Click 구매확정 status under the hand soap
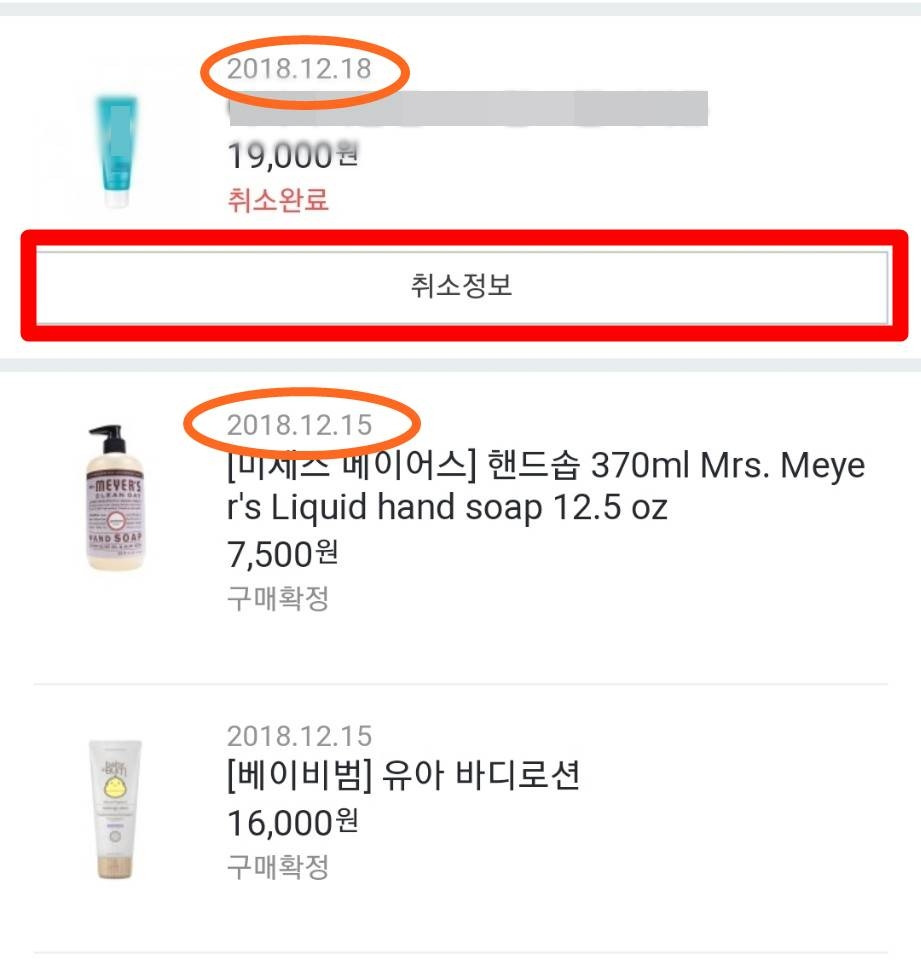Image resolution: width=921 pixels, height=960 pixels. [x=278, y=599]
